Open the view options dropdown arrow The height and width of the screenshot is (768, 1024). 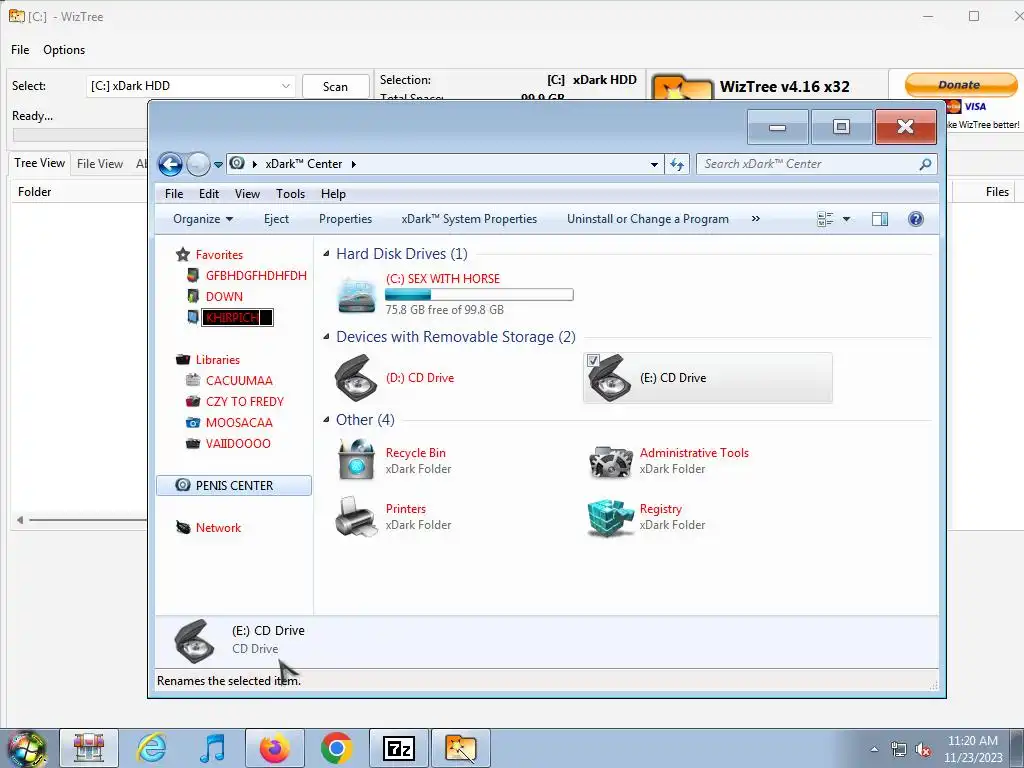click(x=846, y=219)
